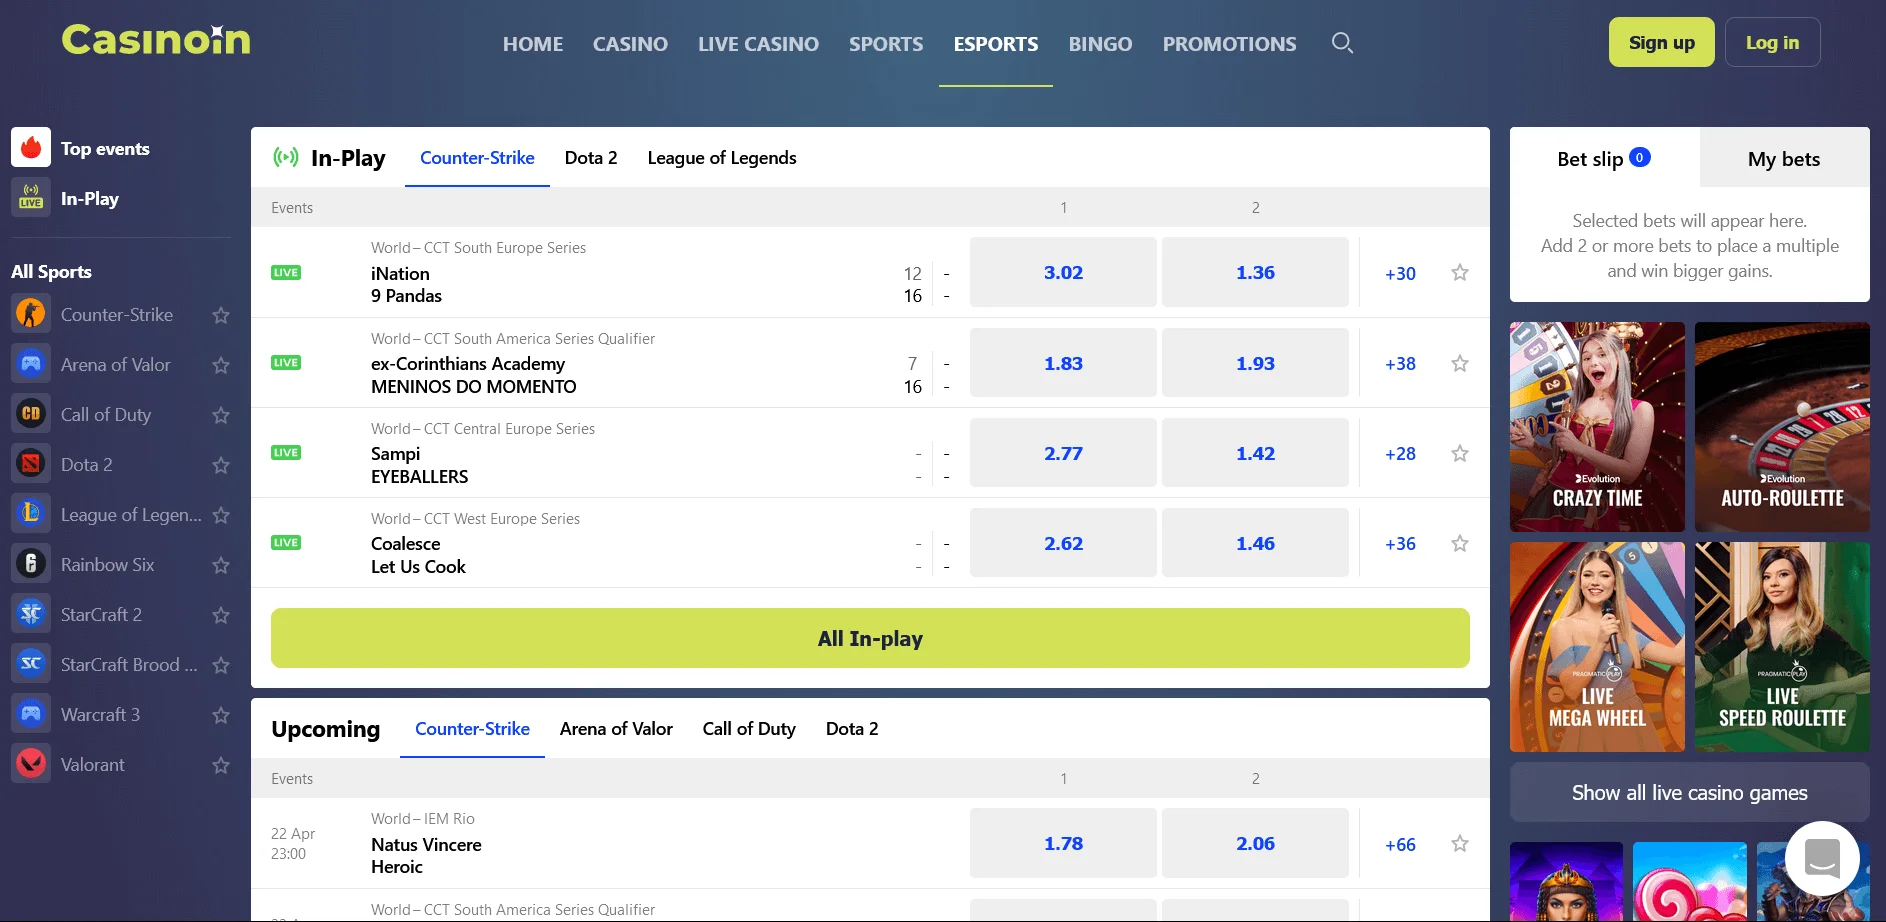The width and height of the screenshot is (1886, 922).
Task: Open the Auto-Roulette game thumbnail
Action: pyautogui.click(x=1782, y=427)
